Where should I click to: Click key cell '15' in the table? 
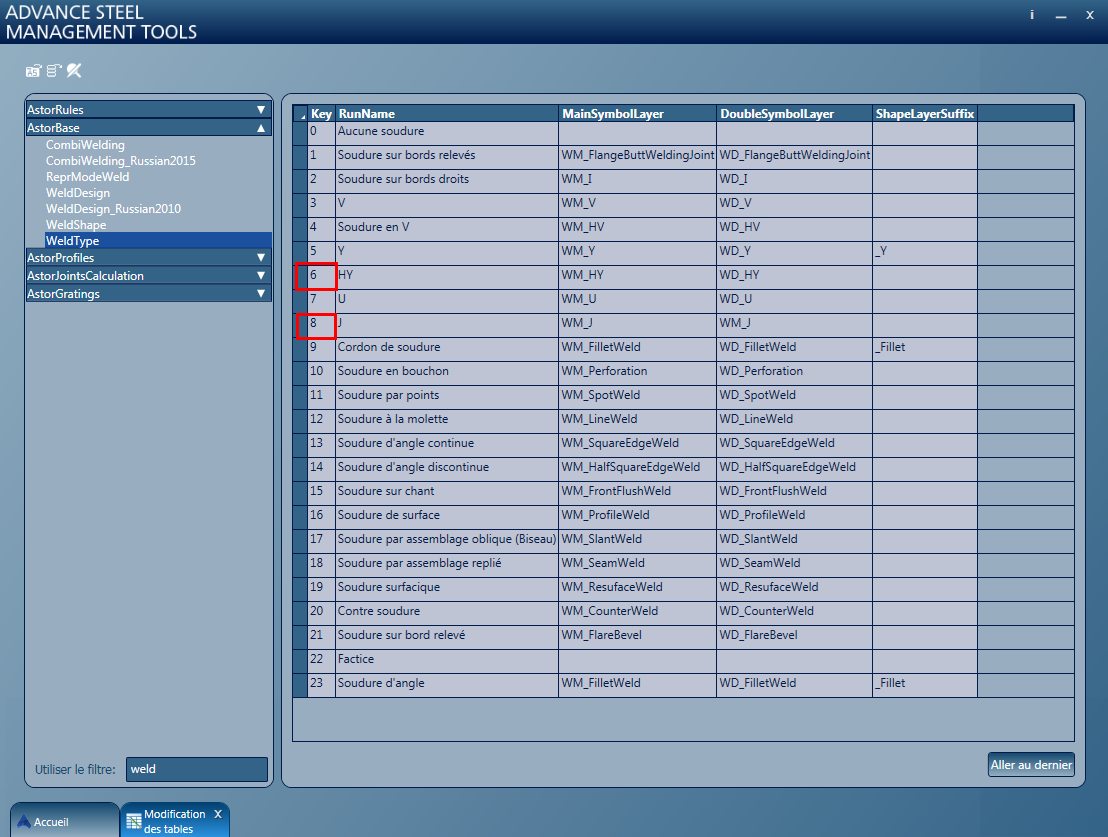[321, 492]
